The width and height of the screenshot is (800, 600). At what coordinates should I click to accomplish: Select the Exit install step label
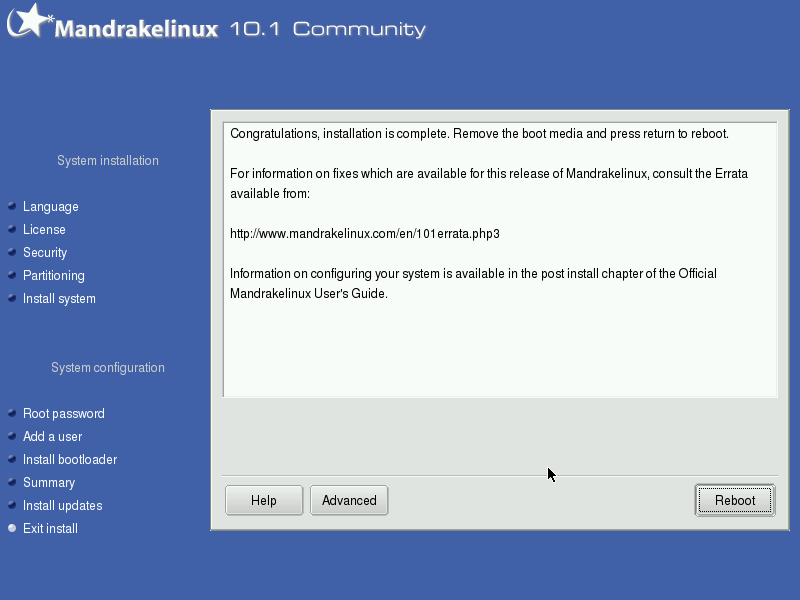click(51, 528)
